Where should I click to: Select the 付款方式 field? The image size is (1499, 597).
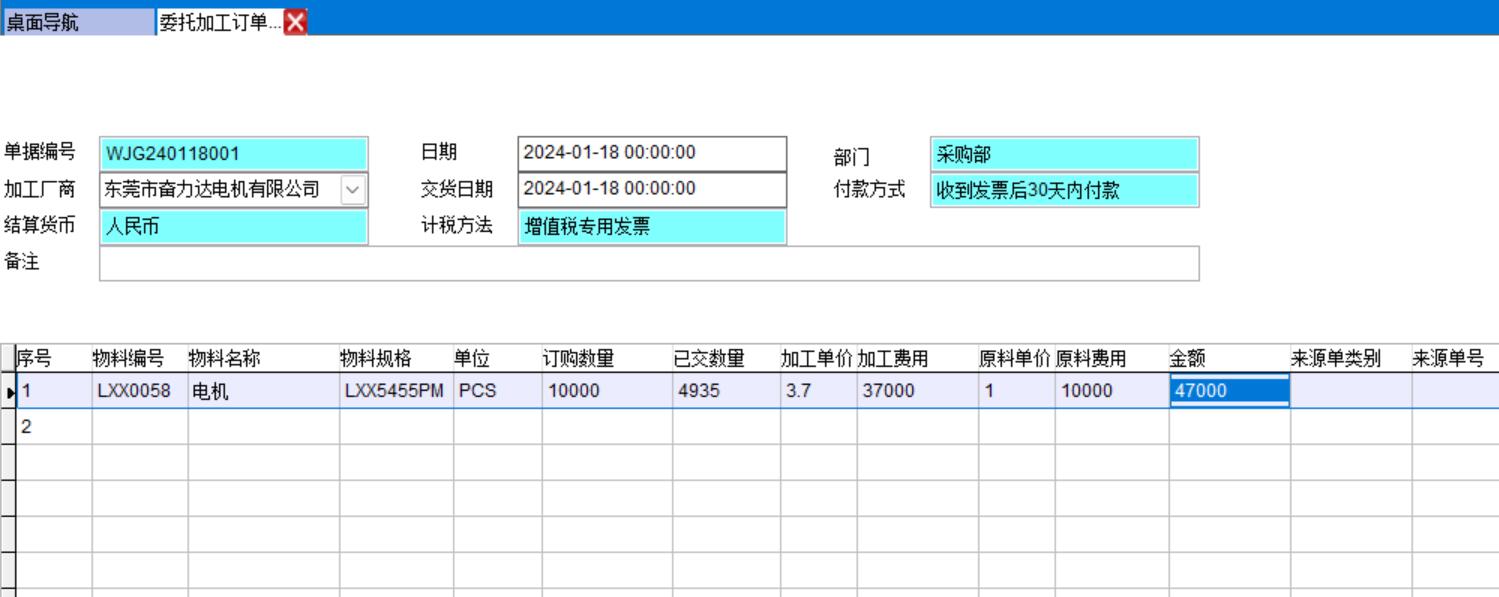pyautogui.click(x=1064, y=190)
